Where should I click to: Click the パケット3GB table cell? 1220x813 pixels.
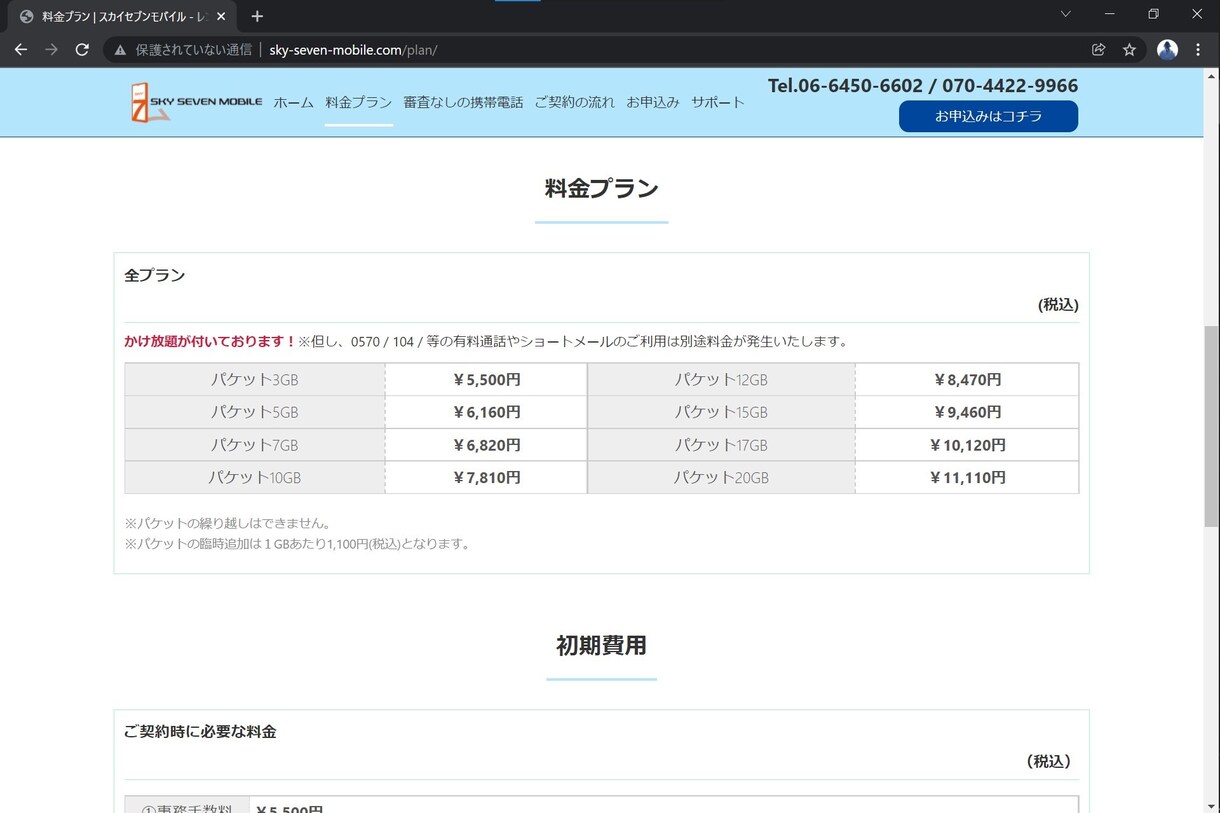[255, 380]
